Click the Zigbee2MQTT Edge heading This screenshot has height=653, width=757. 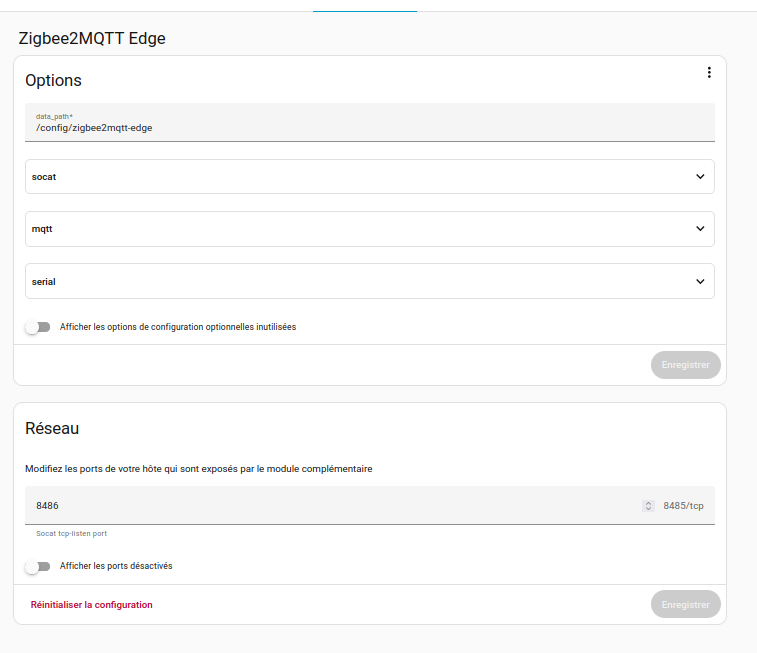tap(92, 38)
